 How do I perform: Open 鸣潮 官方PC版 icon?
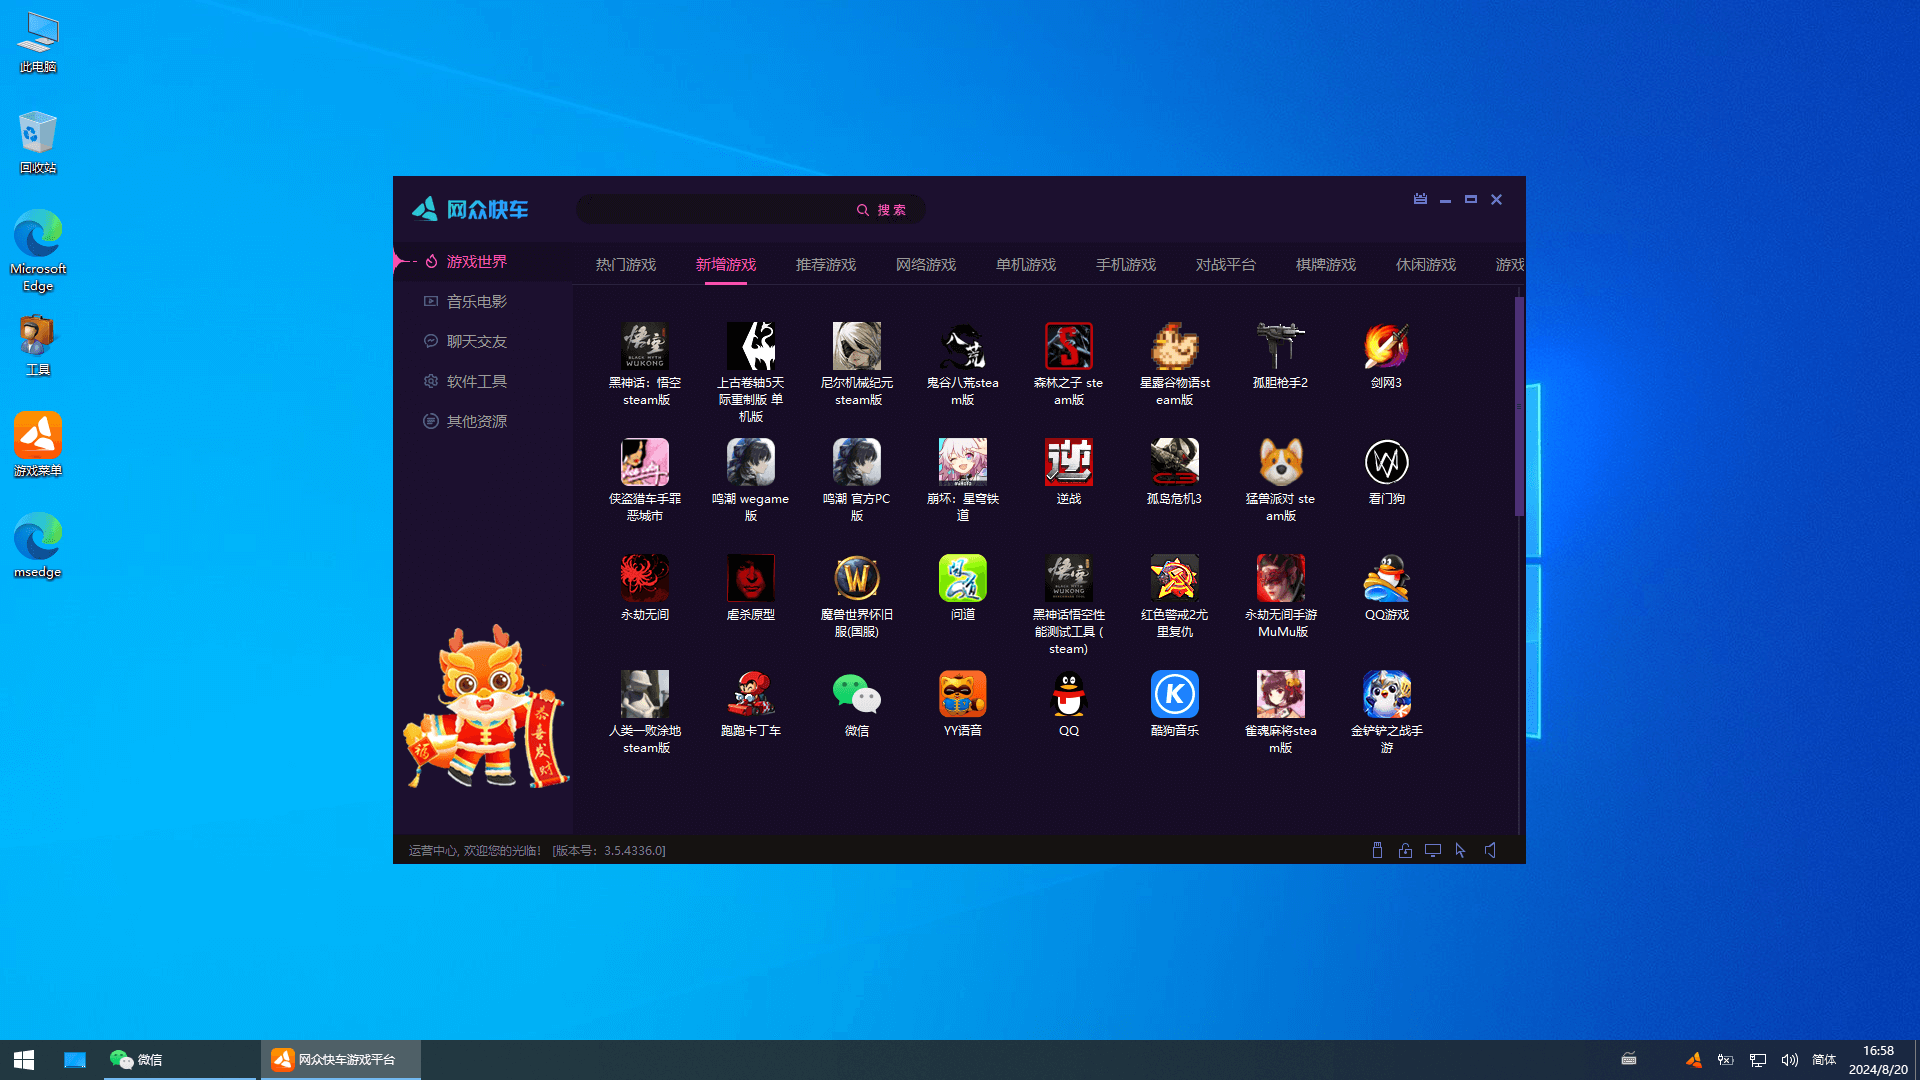click(857, 462)
